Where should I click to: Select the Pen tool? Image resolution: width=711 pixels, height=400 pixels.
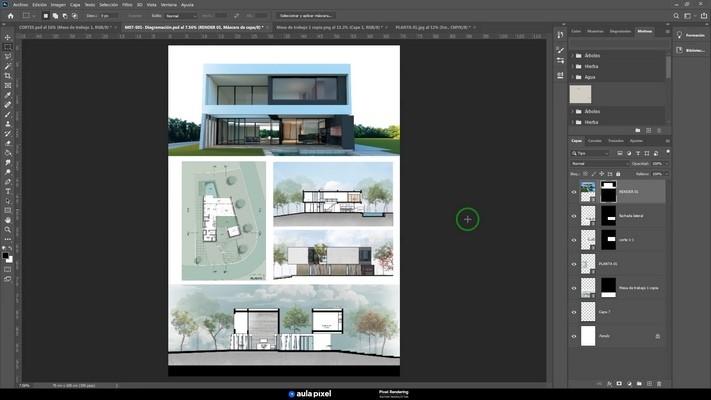pyautogui.click(x=8, y=181)
